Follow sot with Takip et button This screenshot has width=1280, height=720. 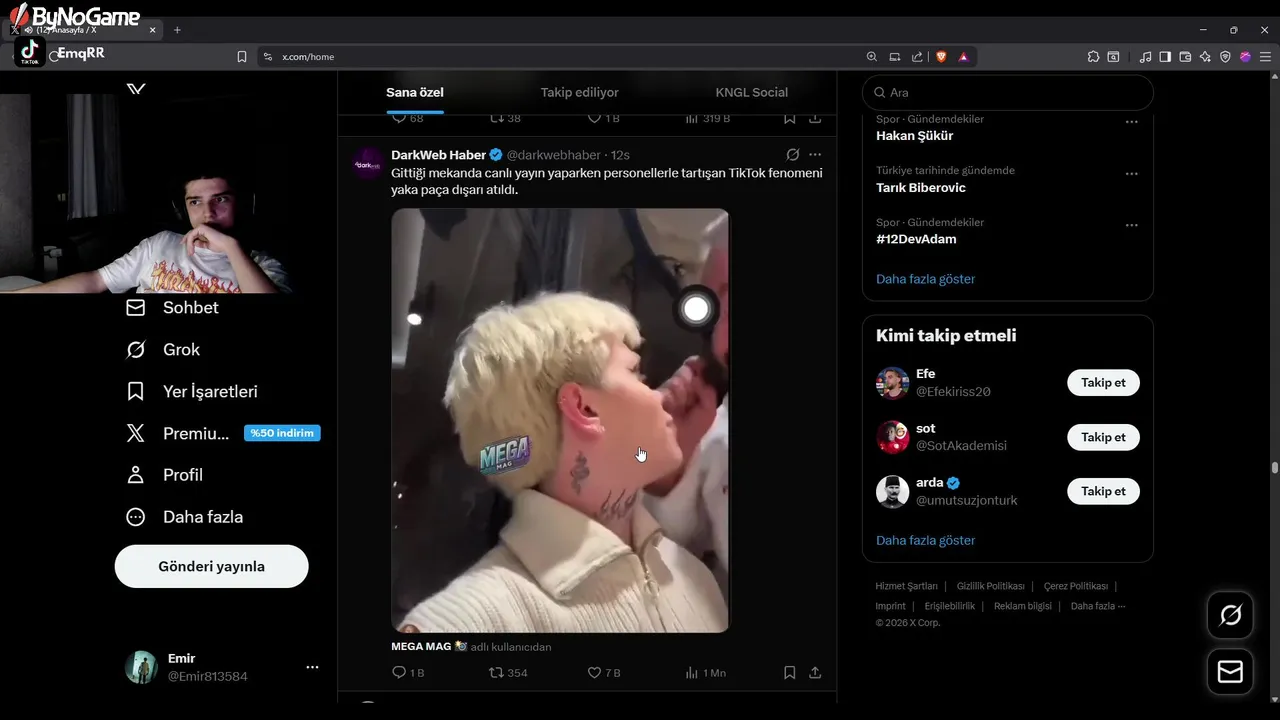pyautogui.click(x=1103, y=437)
